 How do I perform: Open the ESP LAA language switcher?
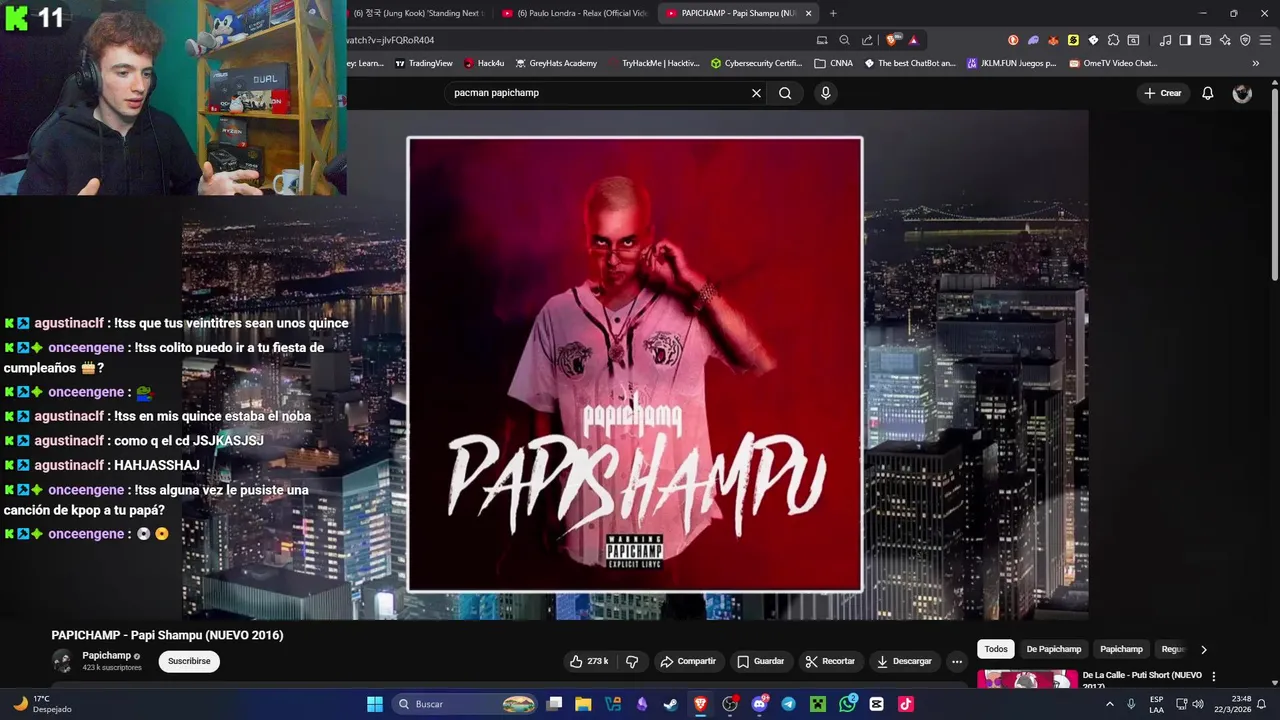[1156, 704]
